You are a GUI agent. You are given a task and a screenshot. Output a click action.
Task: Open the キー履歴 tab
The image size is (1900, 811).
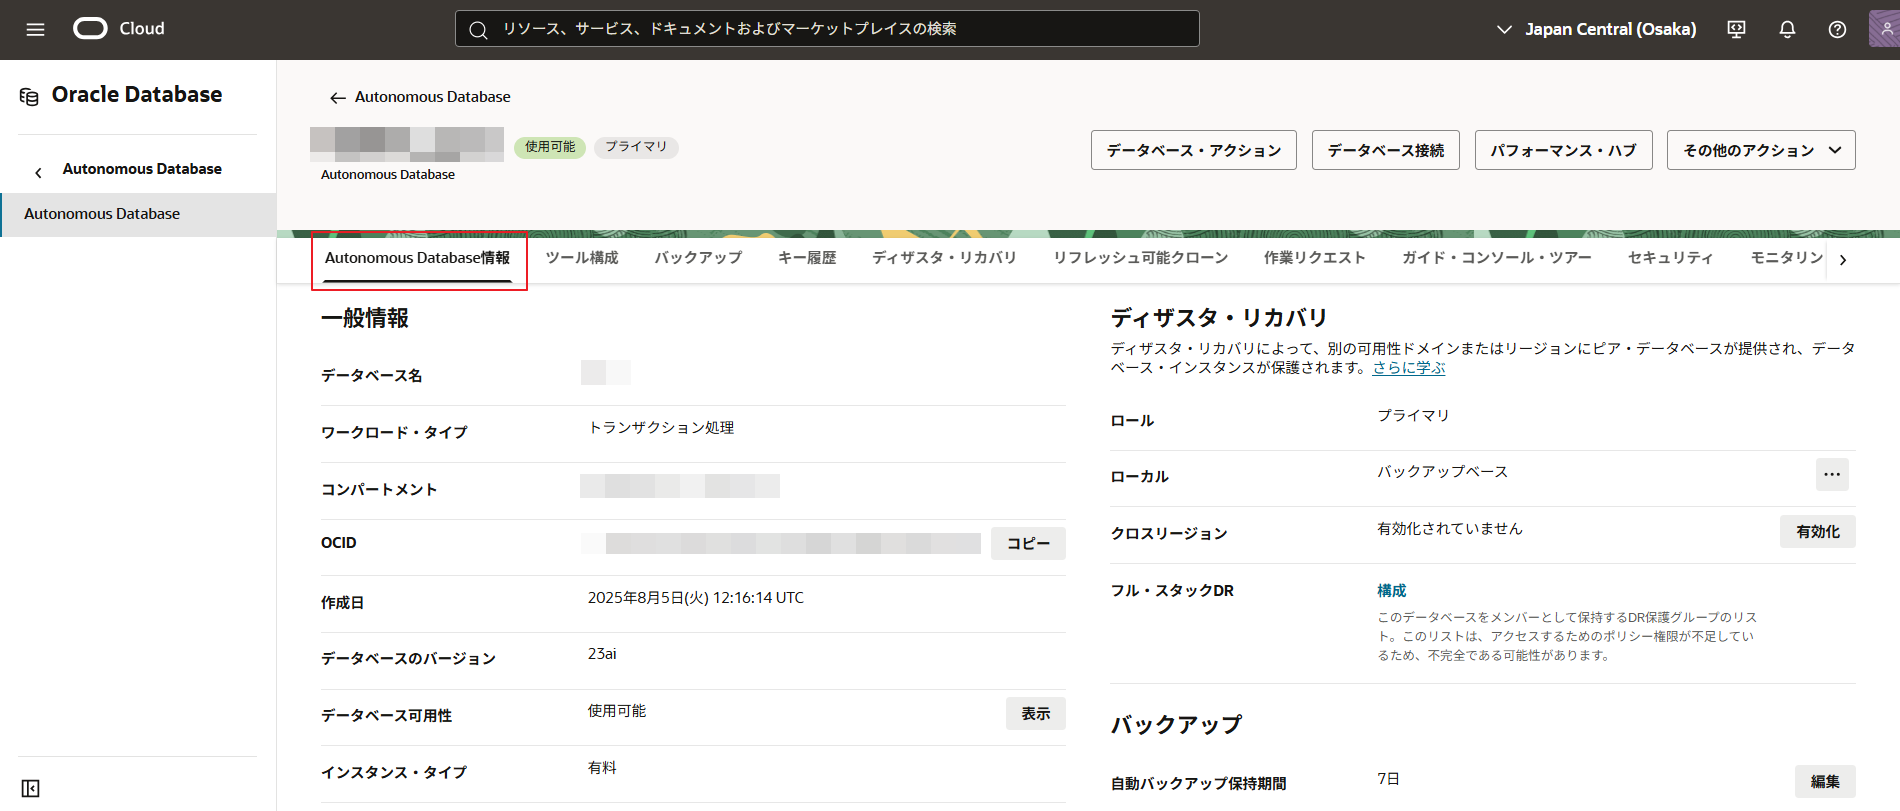tap(807, 258)
